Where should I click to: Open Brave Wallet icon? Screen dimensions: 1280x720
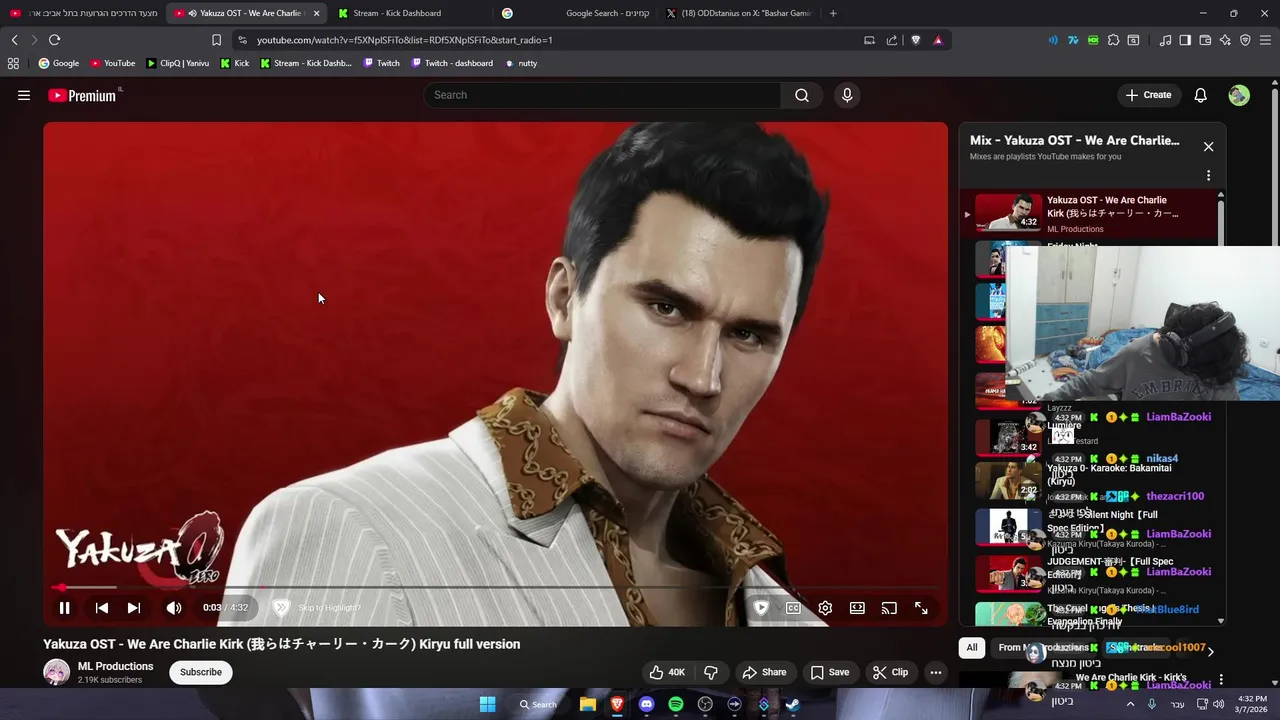[1205, 40]
